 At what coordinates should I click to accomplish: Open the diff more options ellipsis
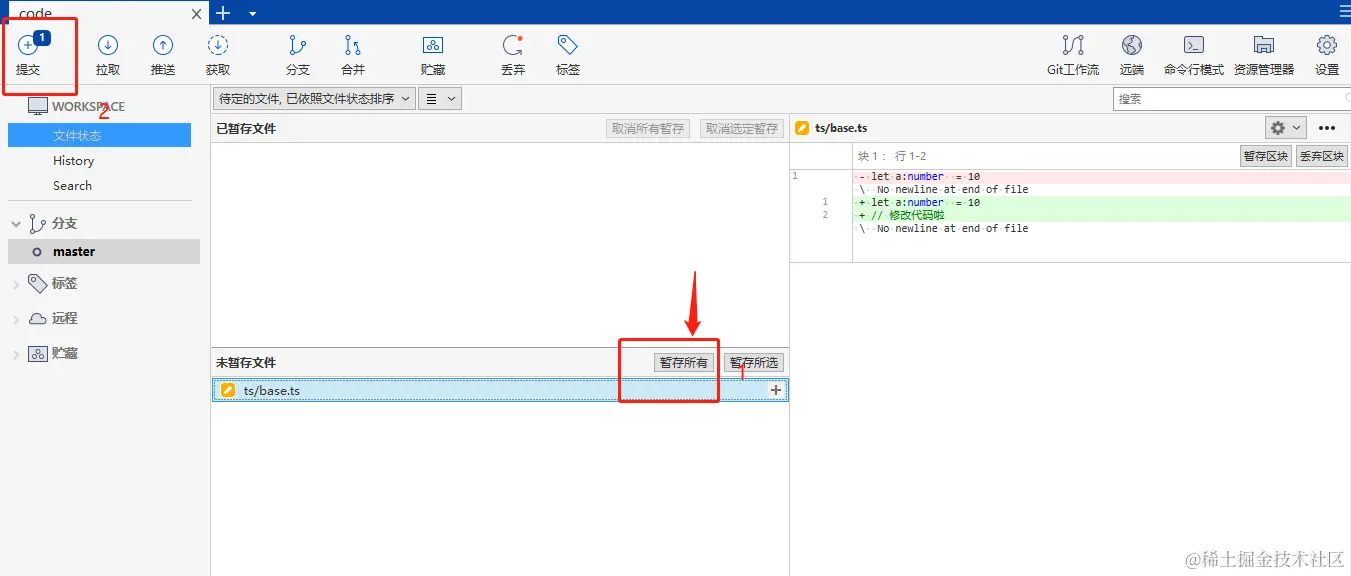pos(1327,127)
